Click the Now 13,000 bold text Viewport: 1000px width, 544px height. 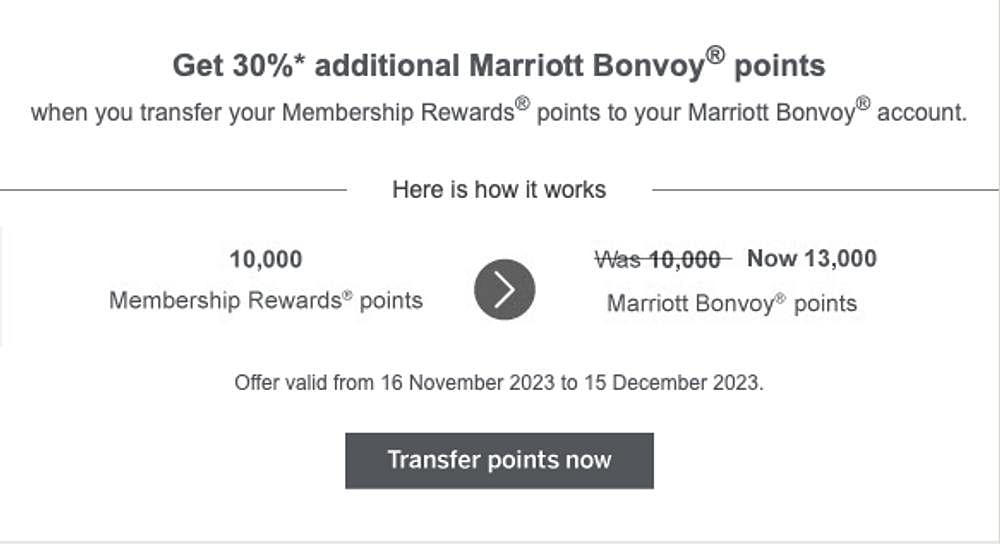pyautogui.click(x=812, y=258)
